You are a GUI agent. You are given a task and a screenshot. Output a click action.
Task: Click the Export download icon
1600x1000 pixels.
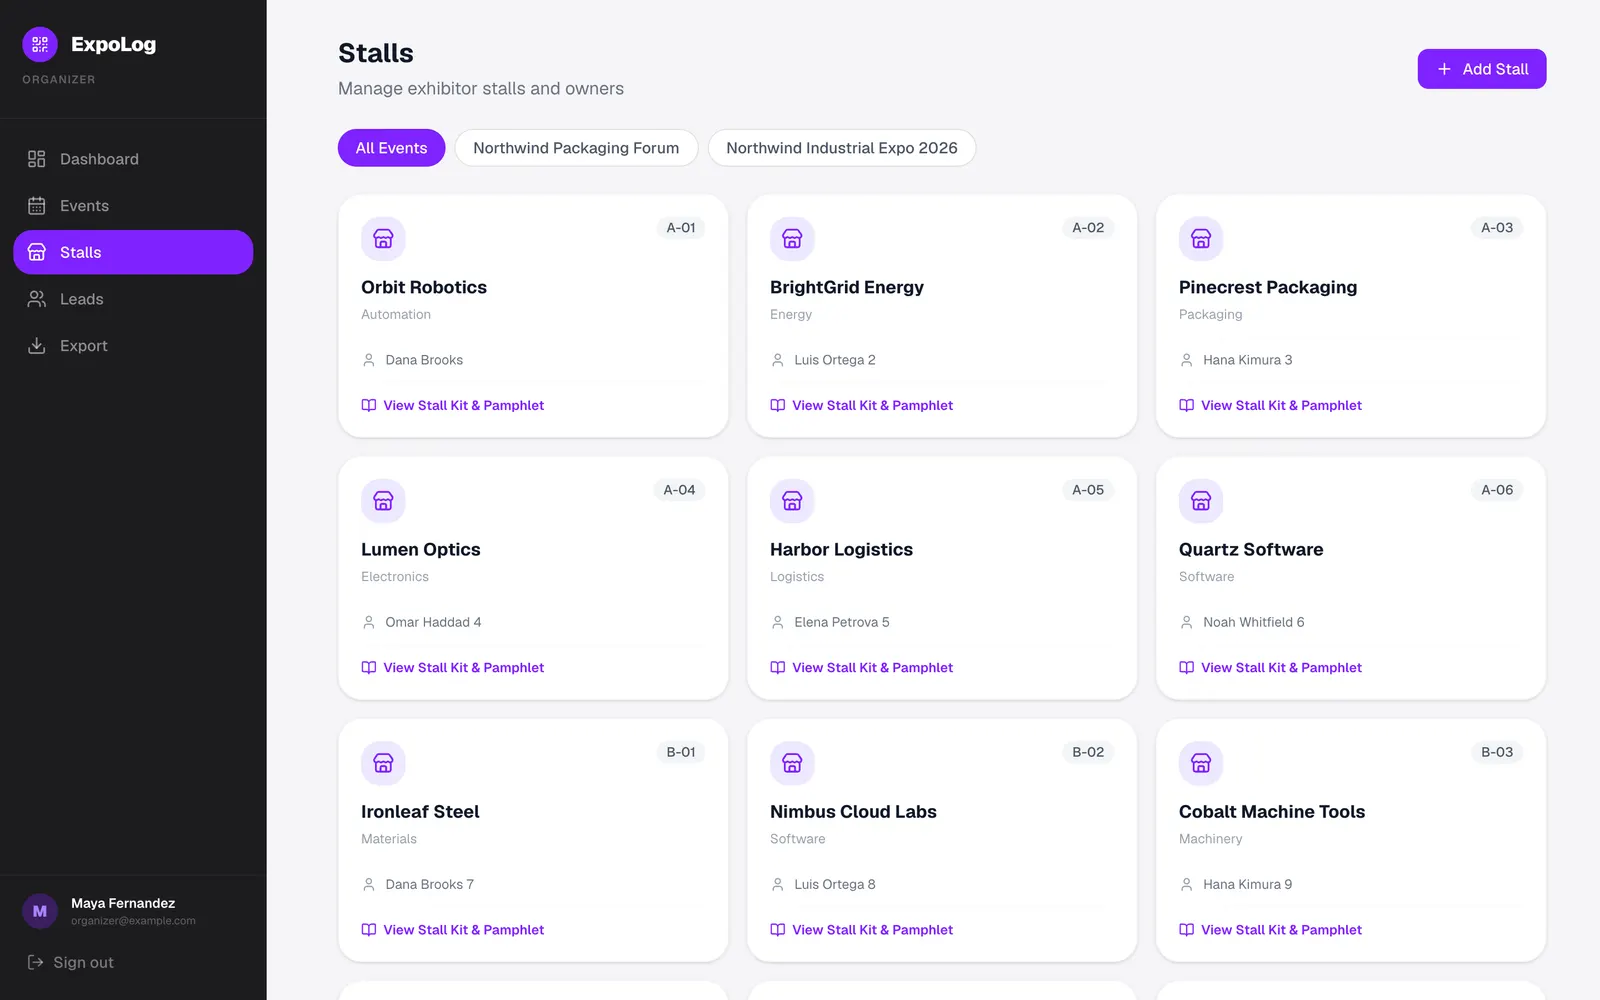pos(37,346)
